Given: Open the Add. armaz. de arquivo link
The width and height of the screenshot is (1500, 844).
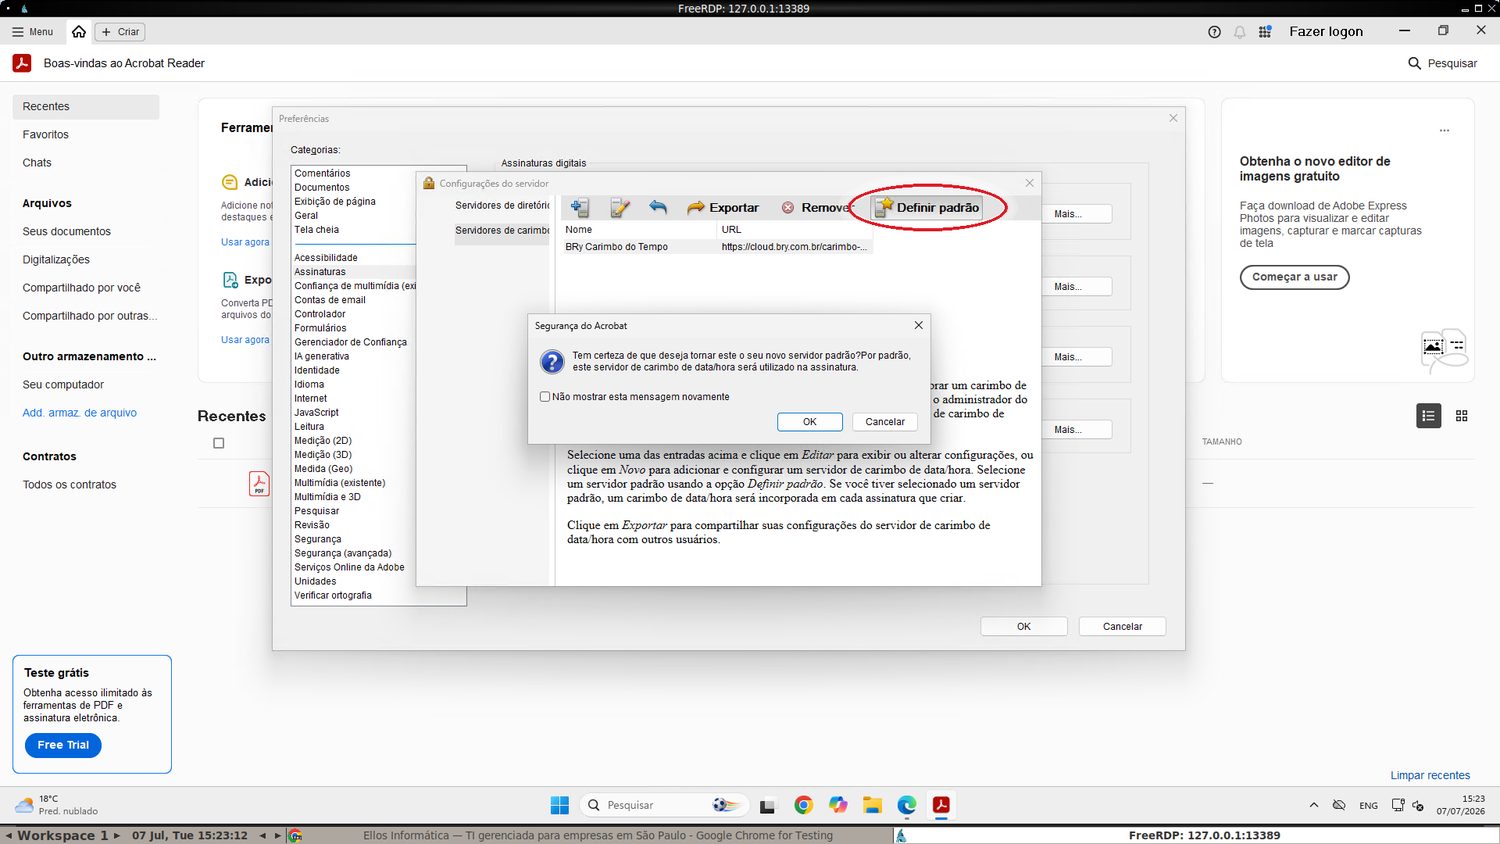Looking at the screenshot, I should pos(80,412).
